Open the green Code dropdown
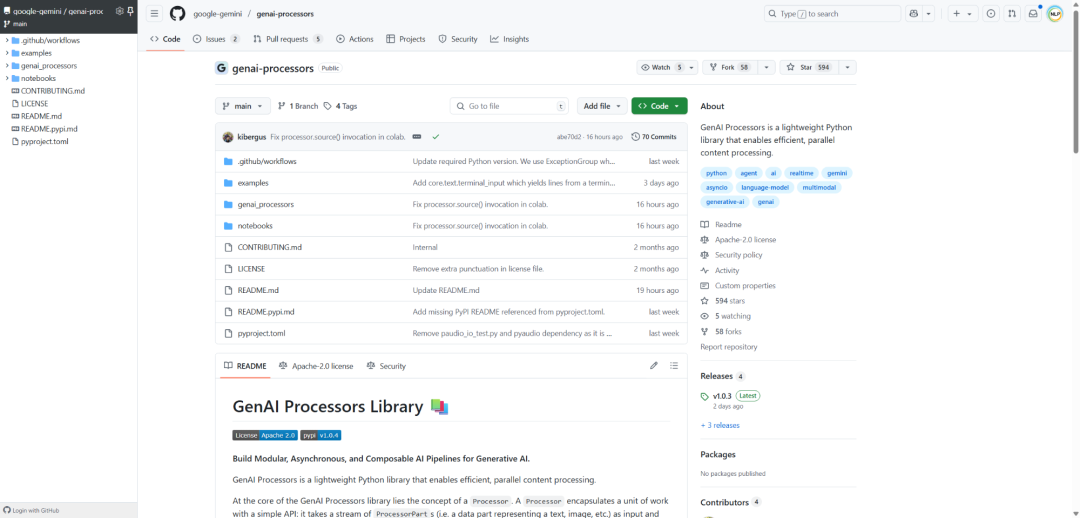This screenshot has width=1080, height=518. click(659, 106)
